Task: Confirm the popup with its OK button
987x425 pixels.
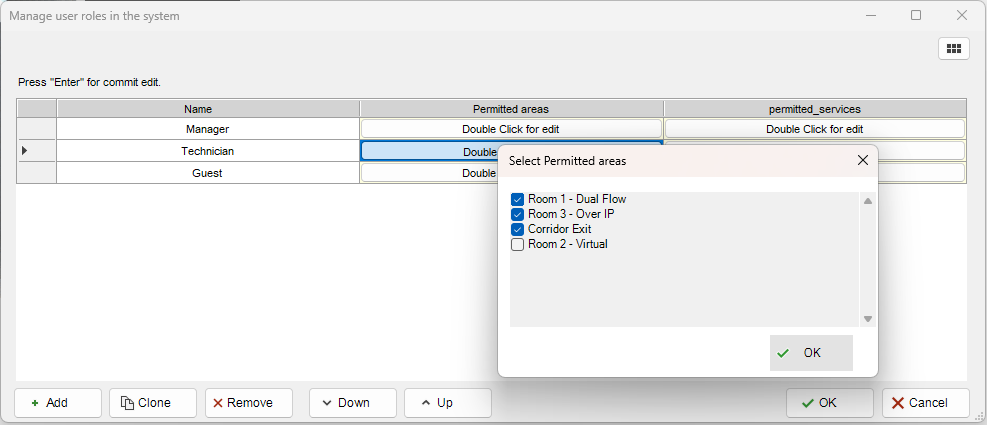Action: [x=811, y=353]
